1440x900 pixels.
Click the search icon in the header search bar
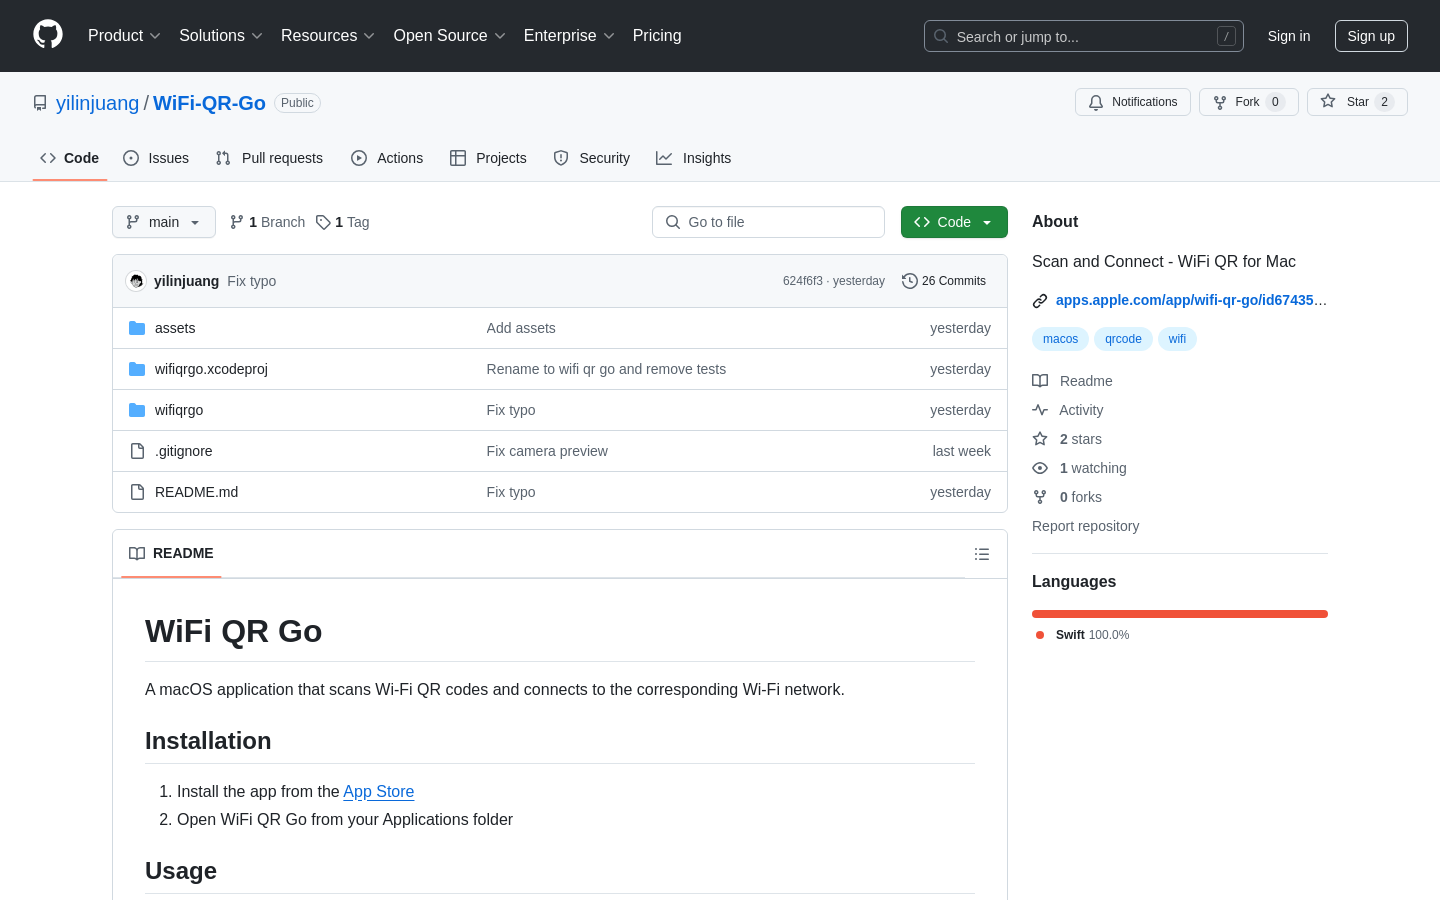pyautogui.click(x=941, y=36)
